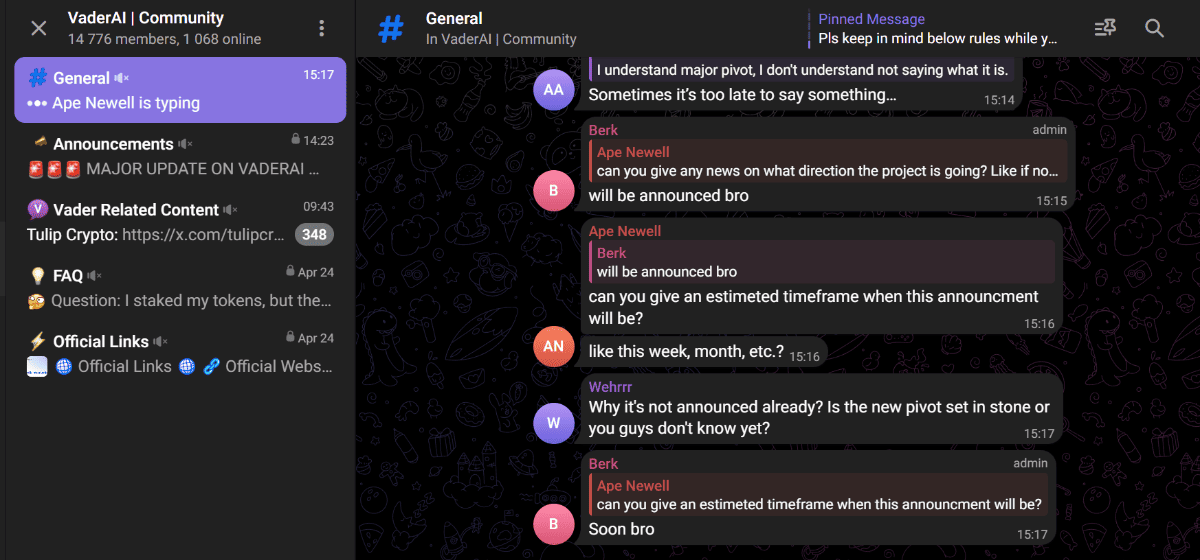1200x560 pixels.
Task: Open the Announcements topic
Action: (x=180, y=156)
